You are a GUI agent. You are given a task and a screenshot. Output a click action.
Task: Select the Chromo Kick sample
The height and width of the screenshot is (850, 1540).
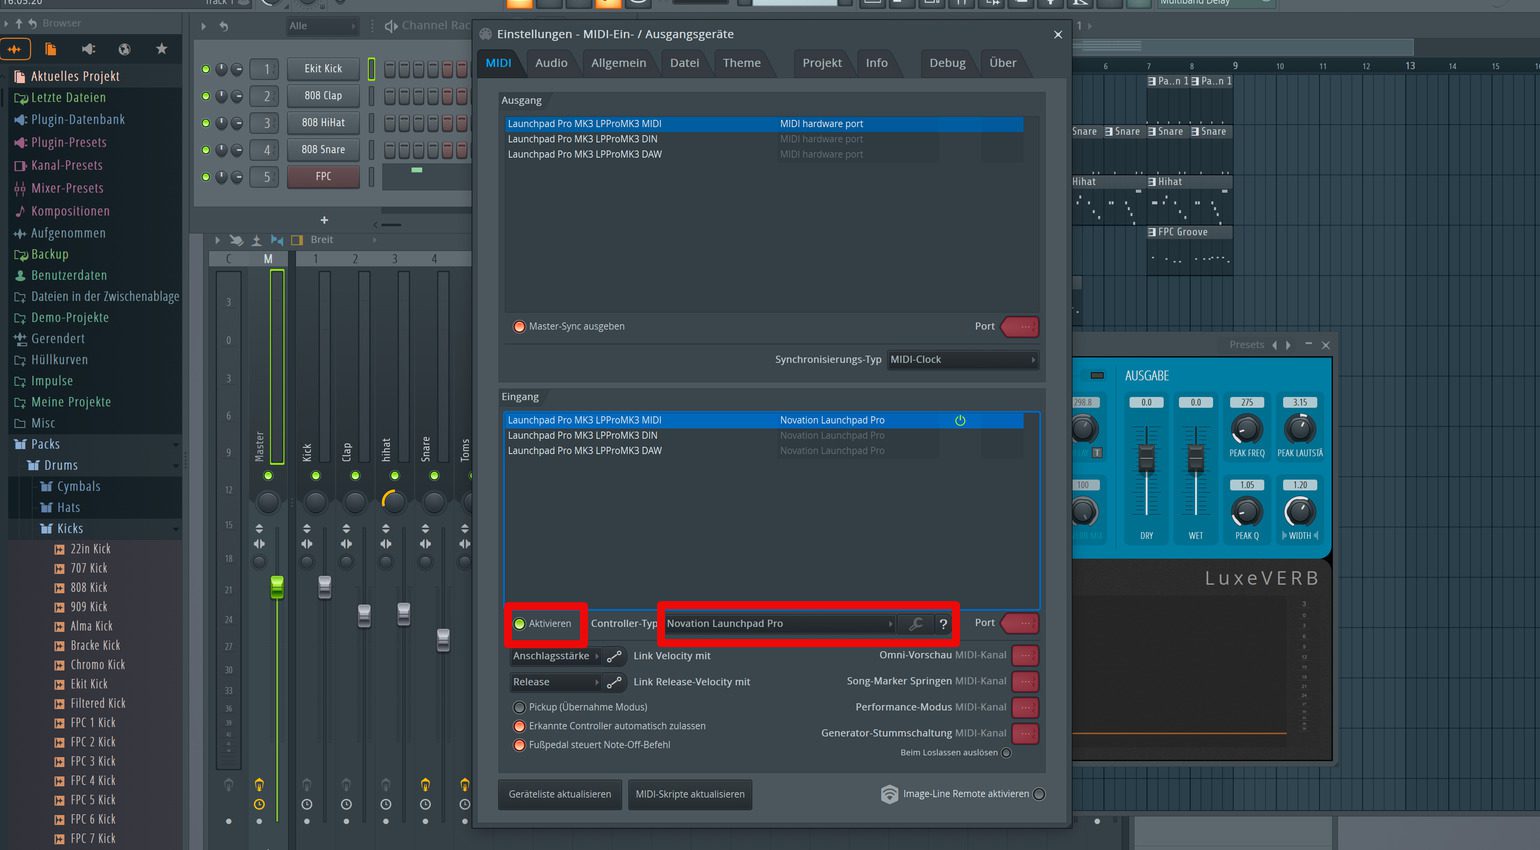point(97,665)
